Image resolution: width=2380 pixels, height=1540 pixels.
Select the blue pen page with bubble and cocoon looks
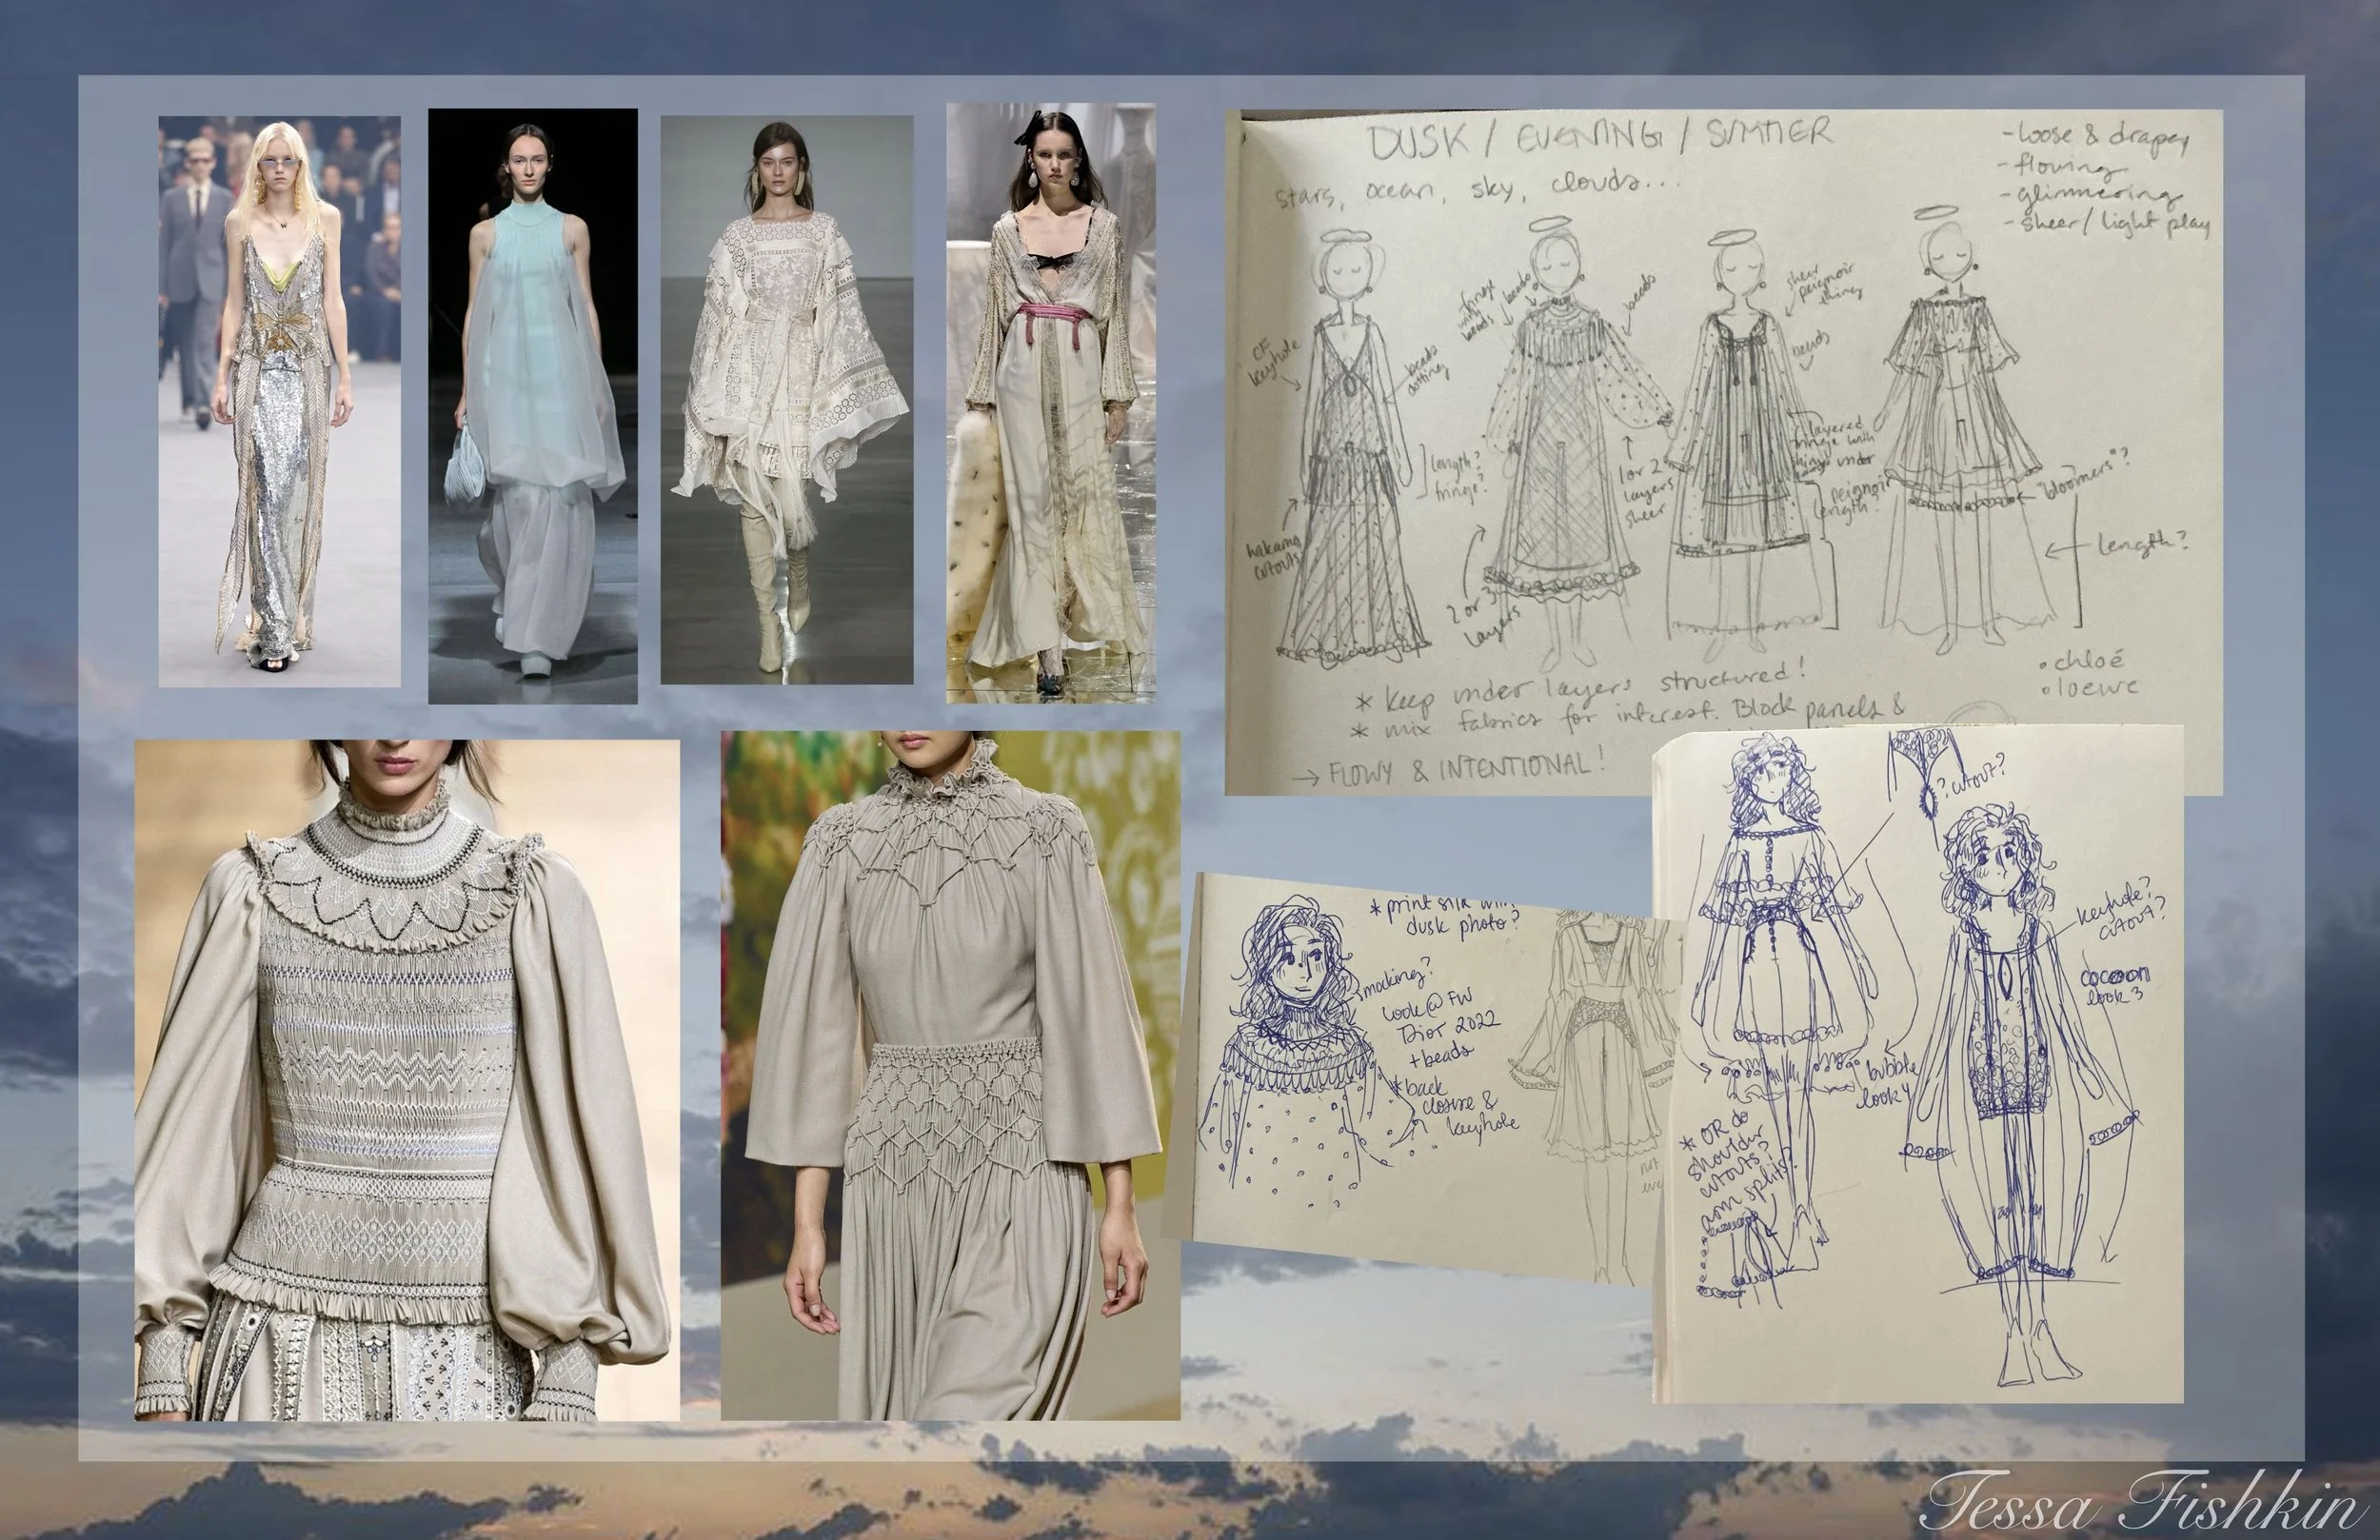click(x=1918, y=1065)
